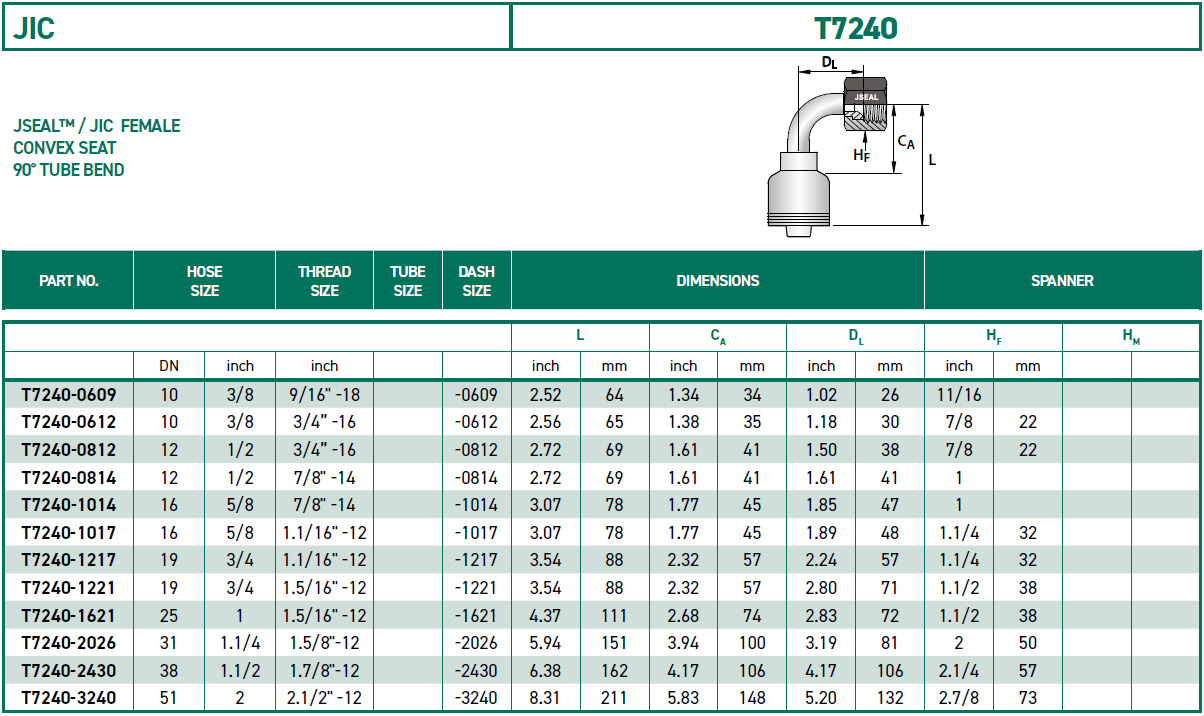Click the PART NO. column header
Image resolution: width=1204 pixels, height=716 pixels.
tap(69, 281)
